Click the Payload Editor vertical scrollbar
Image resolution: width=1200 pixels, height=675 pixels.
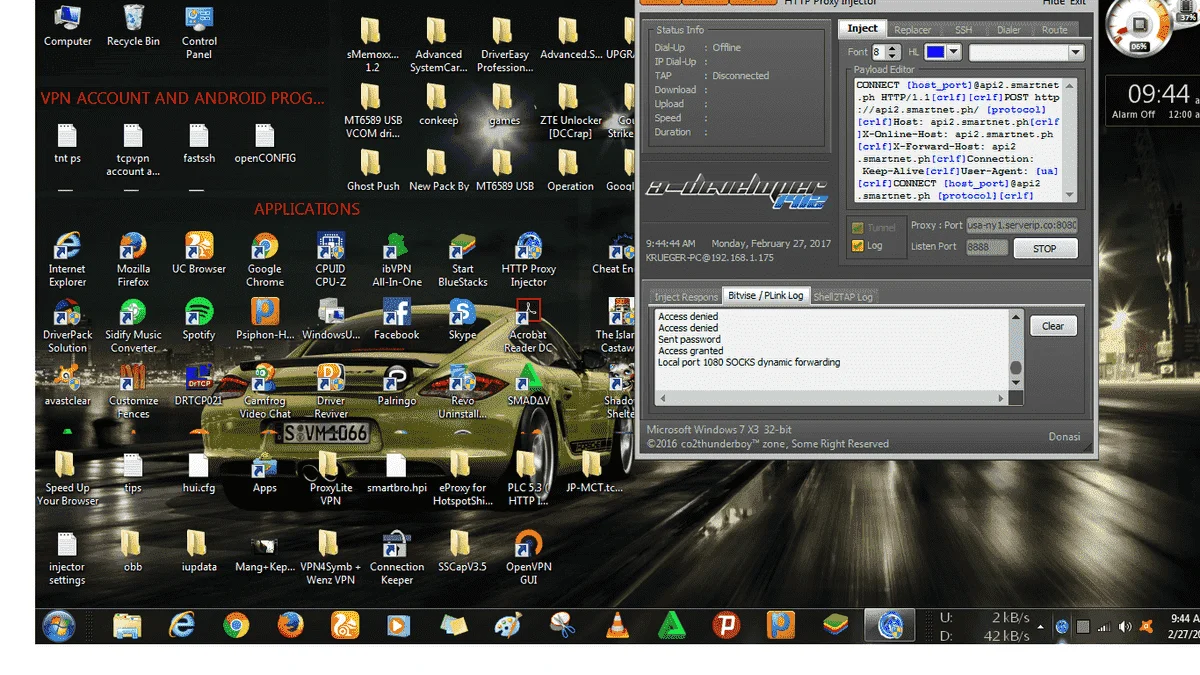coord(1070,140)
